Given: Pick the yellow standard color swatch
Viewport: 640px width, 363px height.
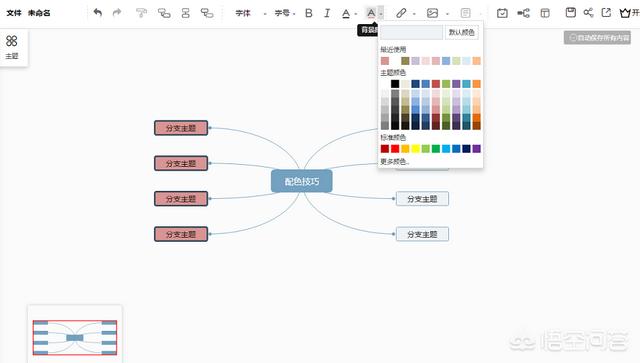Looking at the screenshot, I should coord(415,149).
